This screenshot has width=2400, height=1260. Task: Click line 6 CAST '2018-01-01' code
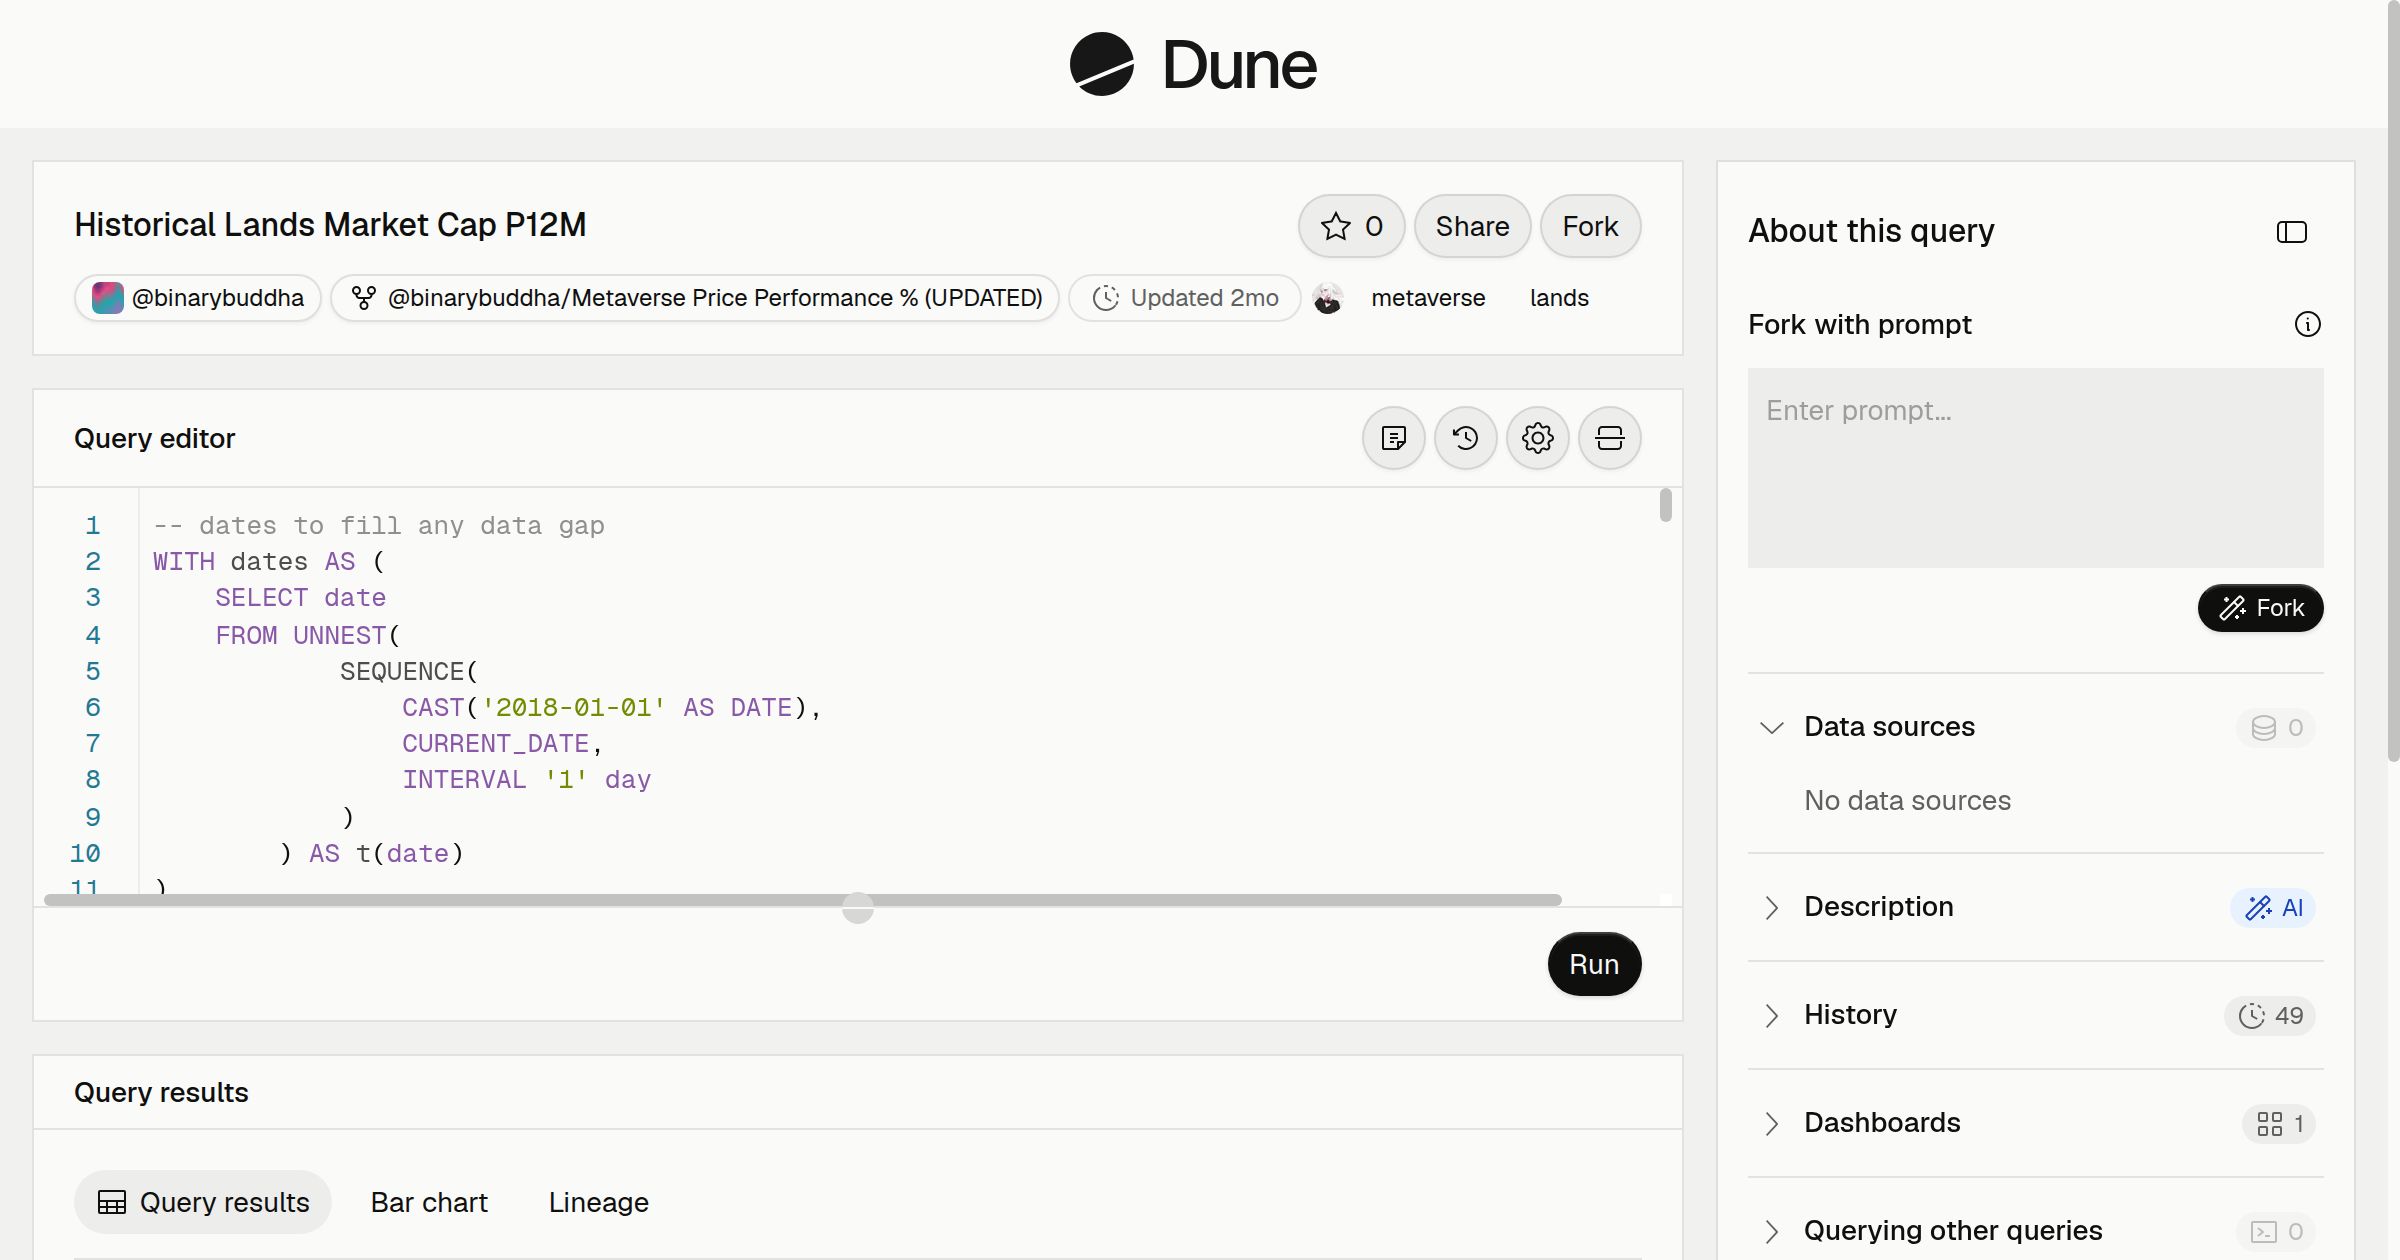pyautogui.click(x=611, y=708)
